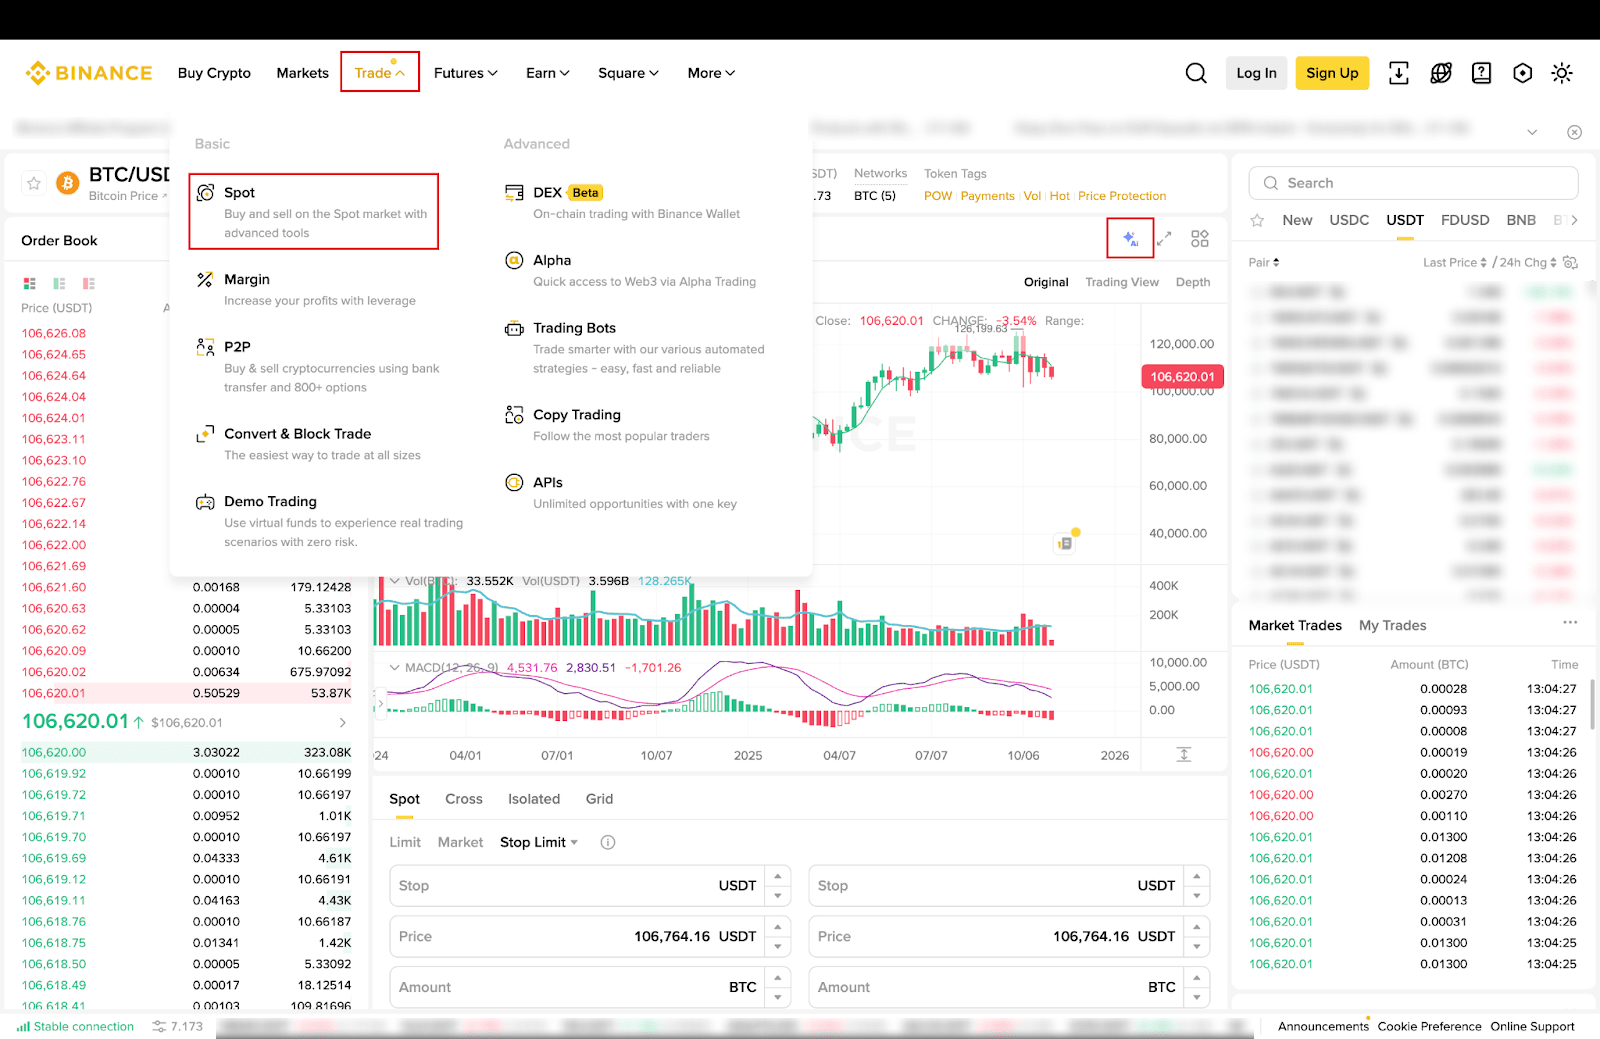This screenshot has width=1600, height=1039.
Task: Expand the chart to fullscreen
Action: pyautogui.click(x=1163, y=238)
